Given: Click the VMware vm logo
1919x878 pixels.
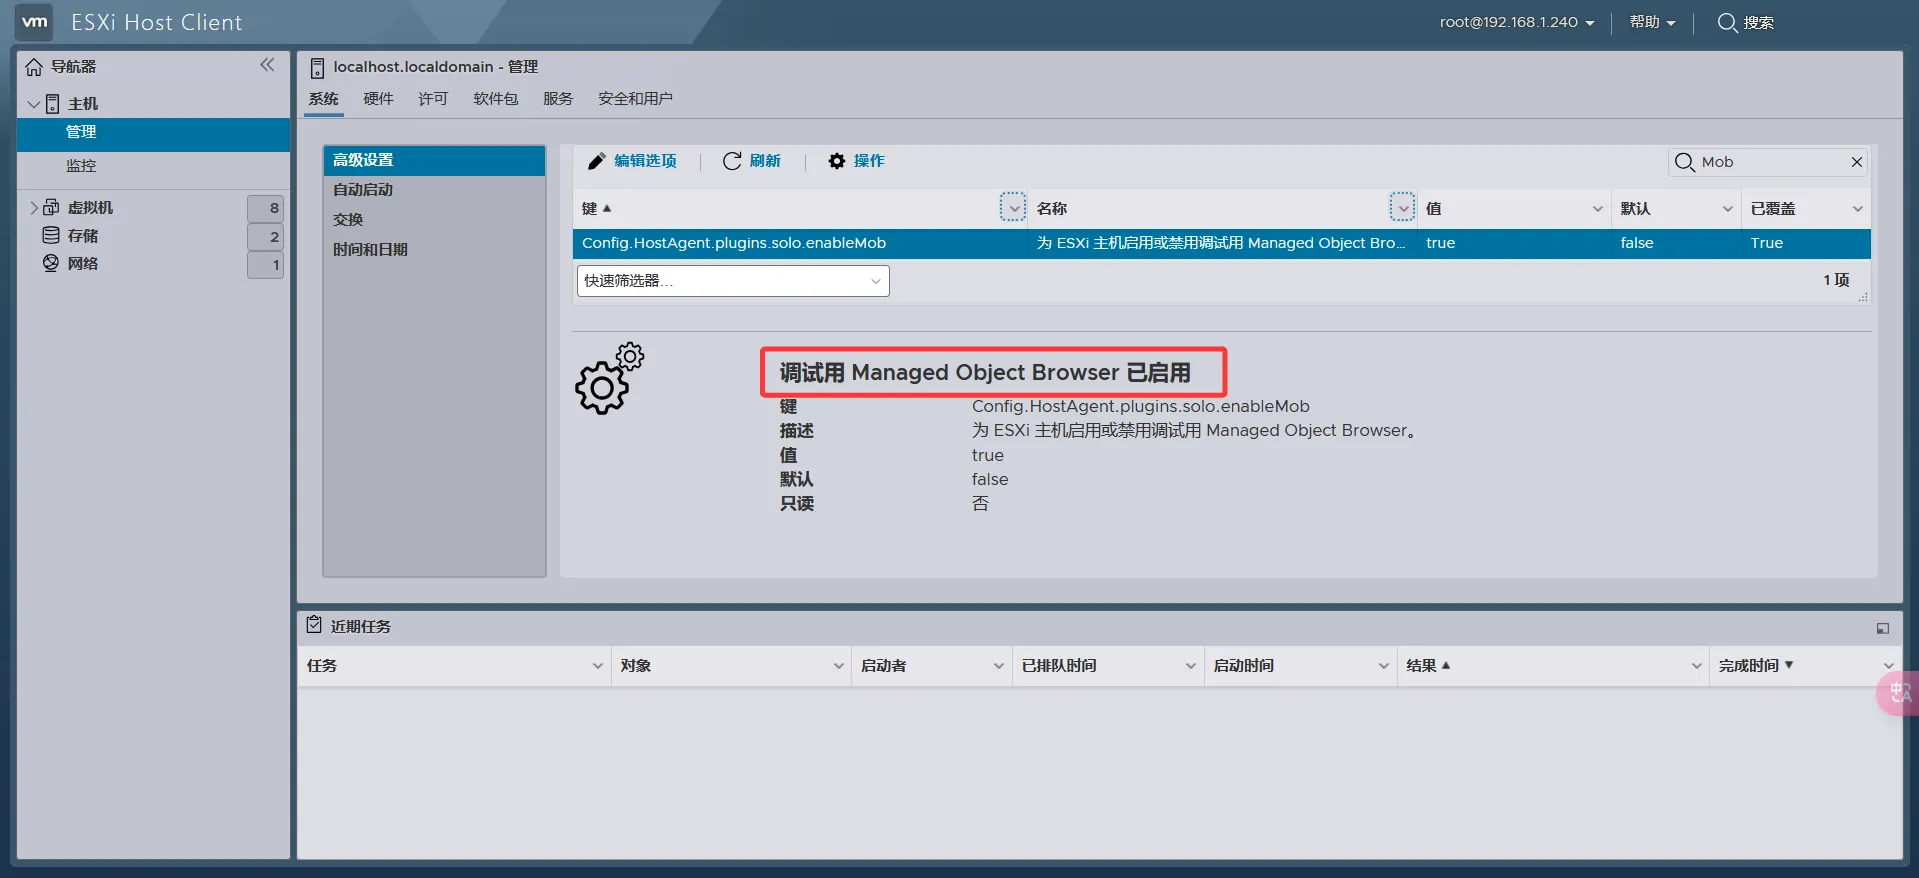Looking at the screenshot, I should [x=35, y=22].
